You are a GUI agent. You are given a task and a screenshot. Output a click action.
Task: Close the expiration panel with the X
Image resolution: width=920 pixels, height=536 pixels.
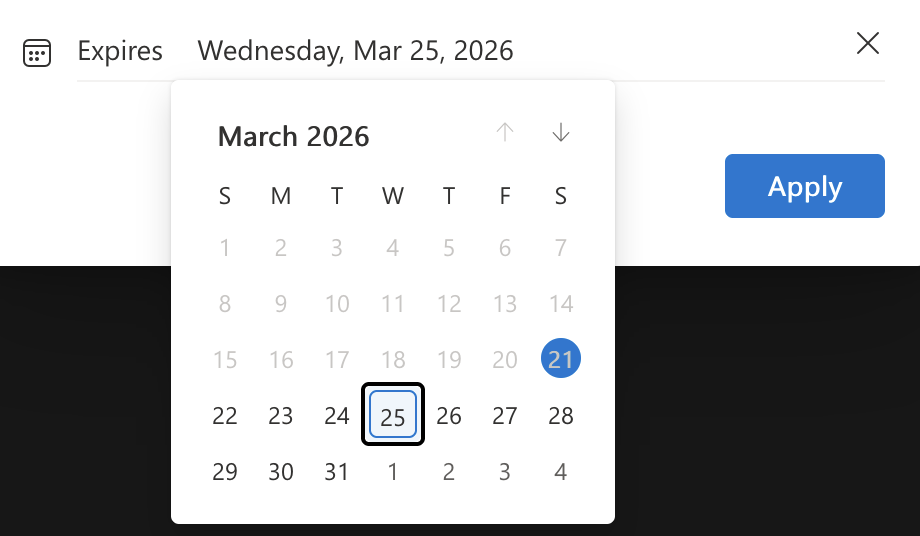868,43
